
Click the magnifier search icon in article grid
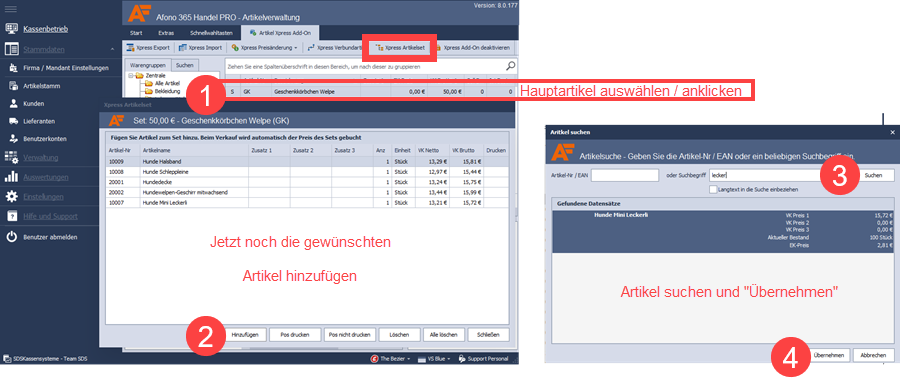click(510, 65)
